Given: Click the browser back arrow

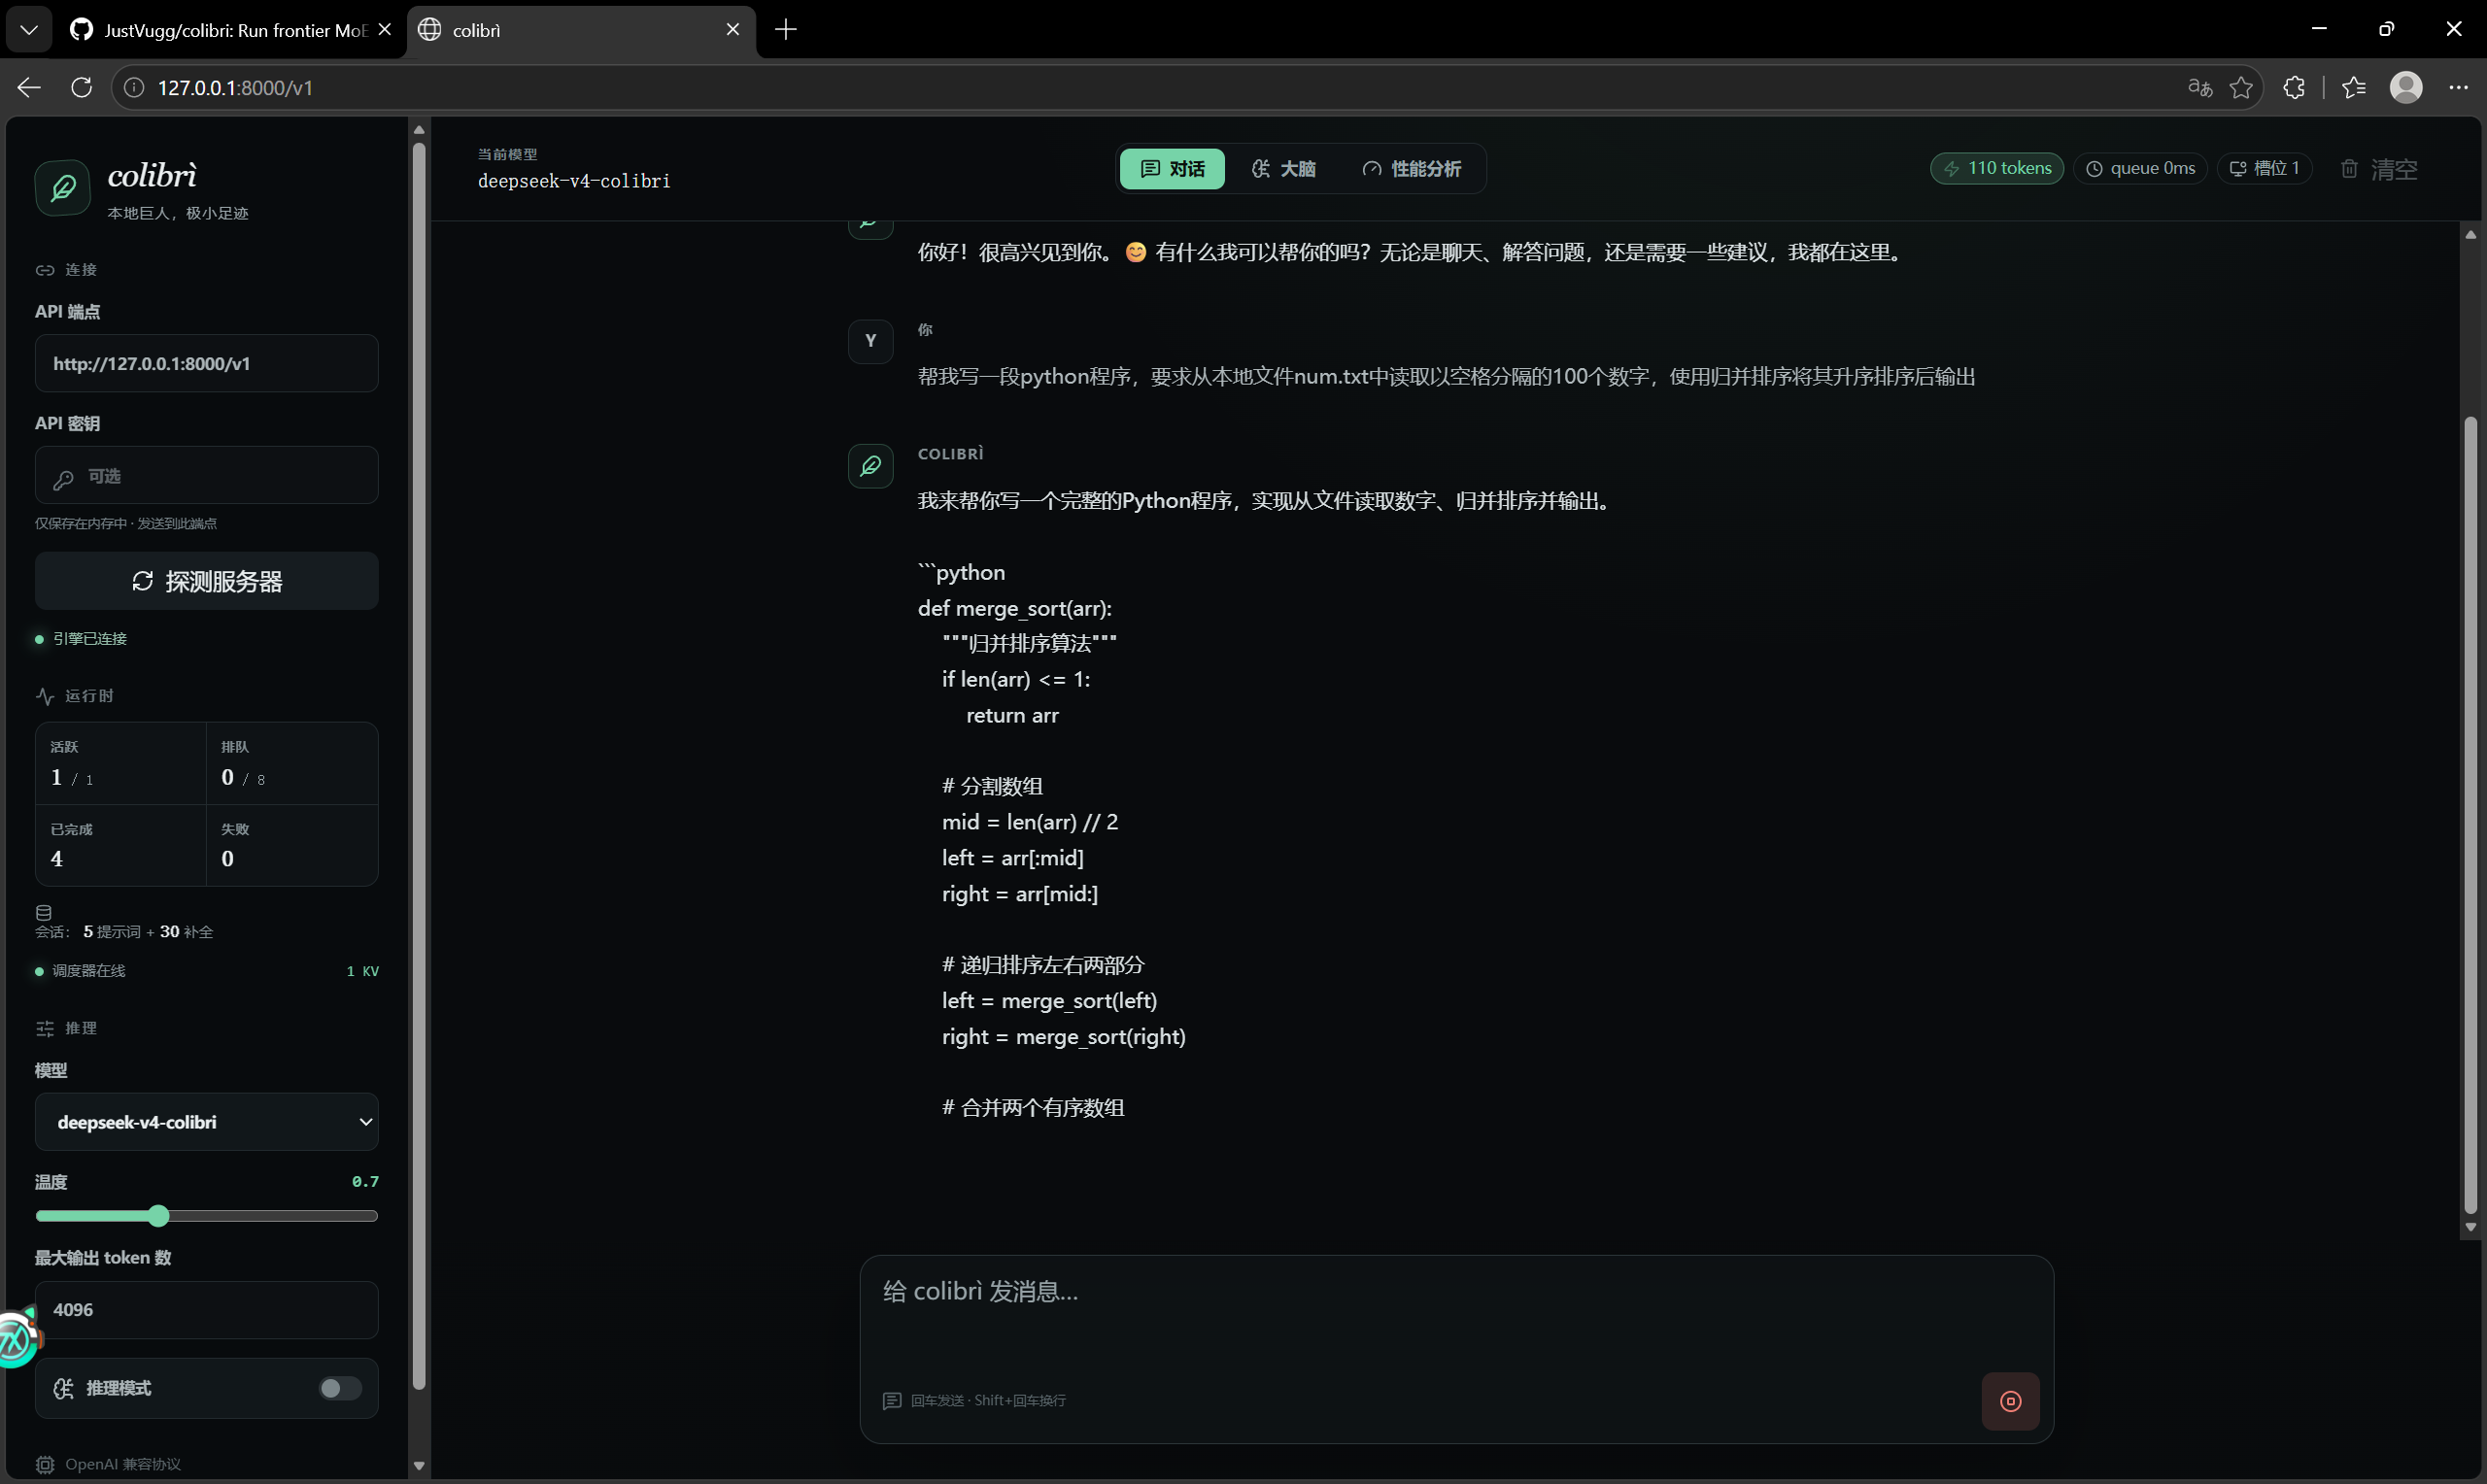Looking at the screenshot, I should pyautogui.click(x=29, y=88).
